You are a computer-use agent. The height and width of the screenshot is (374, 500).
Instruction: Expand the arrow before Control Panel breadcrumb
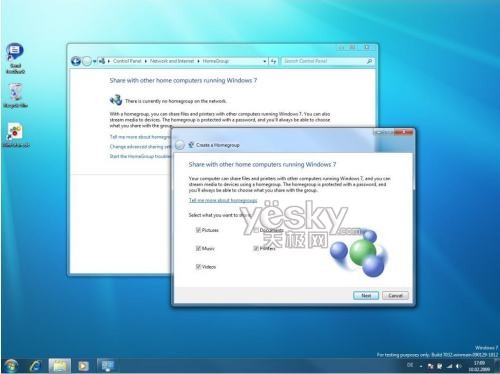click(109, 61)
